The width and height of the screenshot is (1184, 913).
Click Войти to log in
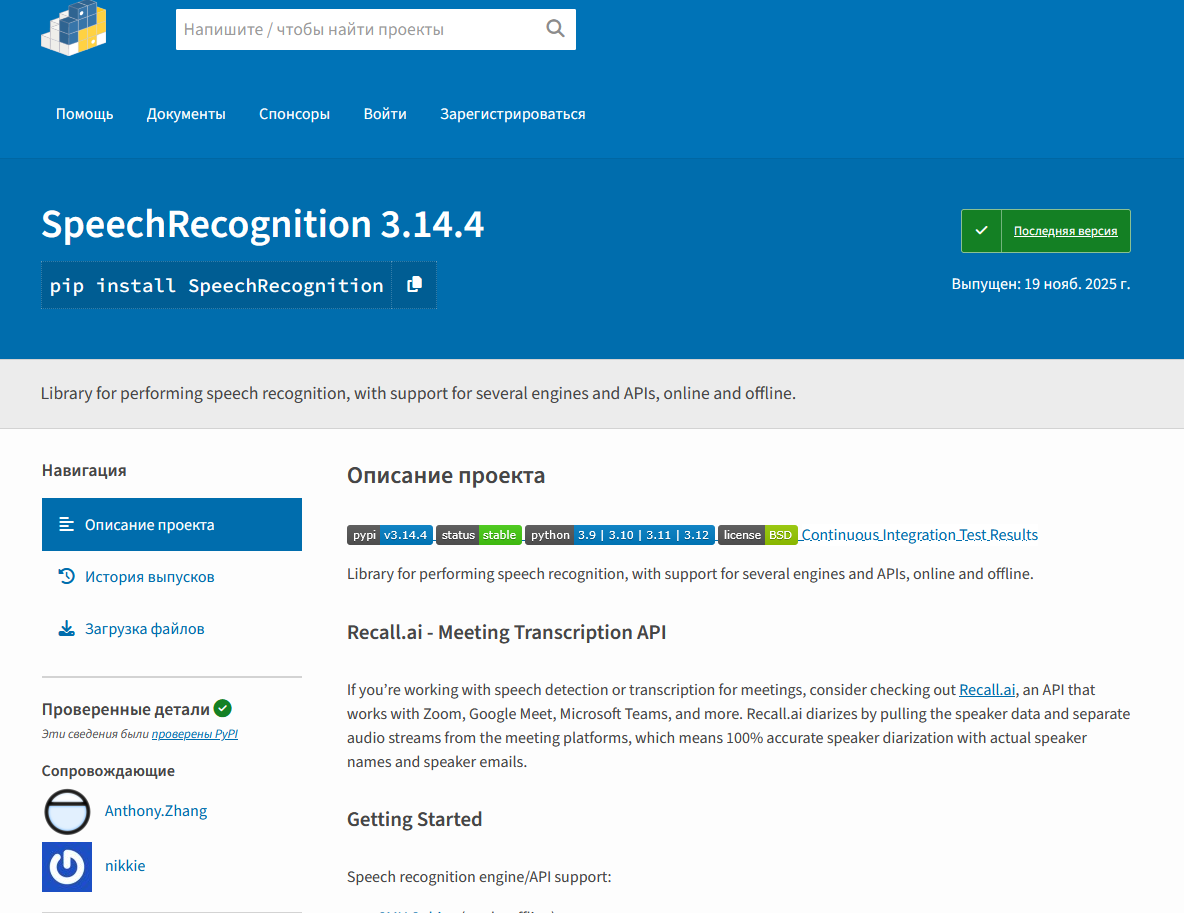pos(385,114)
